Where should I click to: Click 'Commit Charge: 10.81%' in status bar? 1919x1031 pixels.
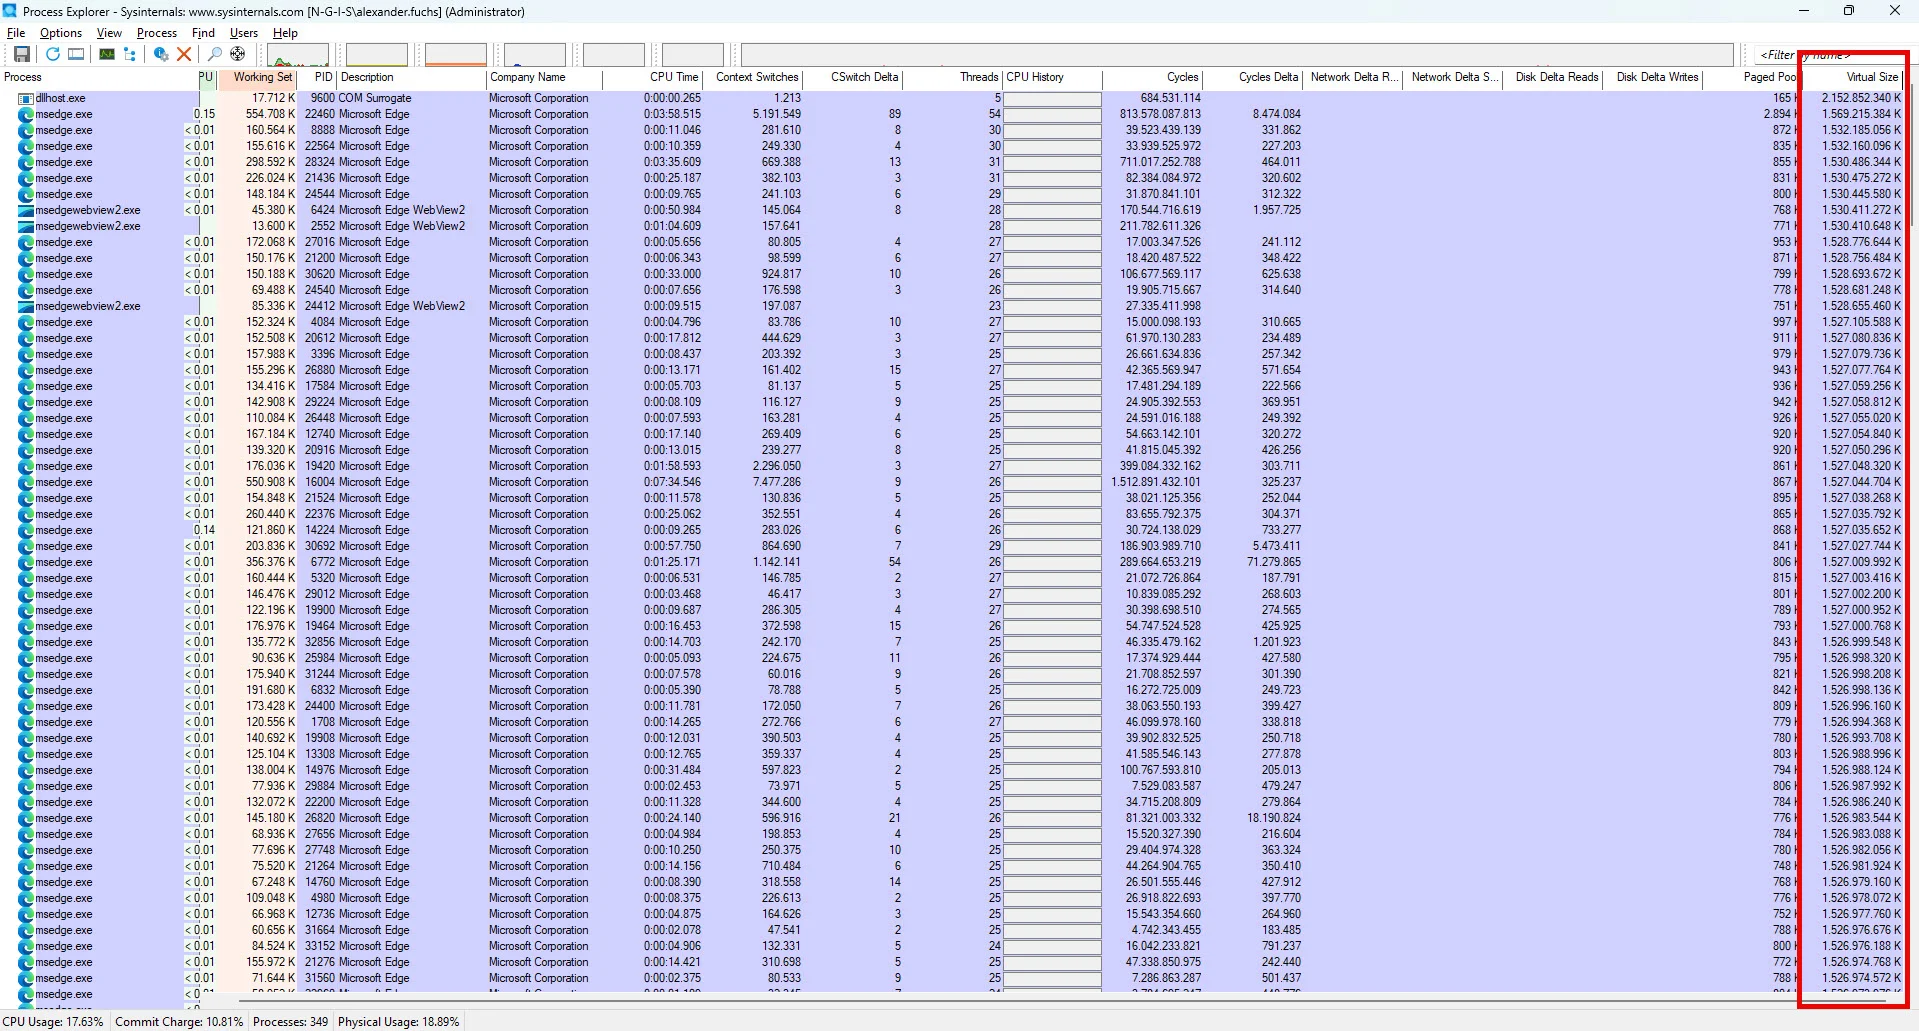[179, 1022]
